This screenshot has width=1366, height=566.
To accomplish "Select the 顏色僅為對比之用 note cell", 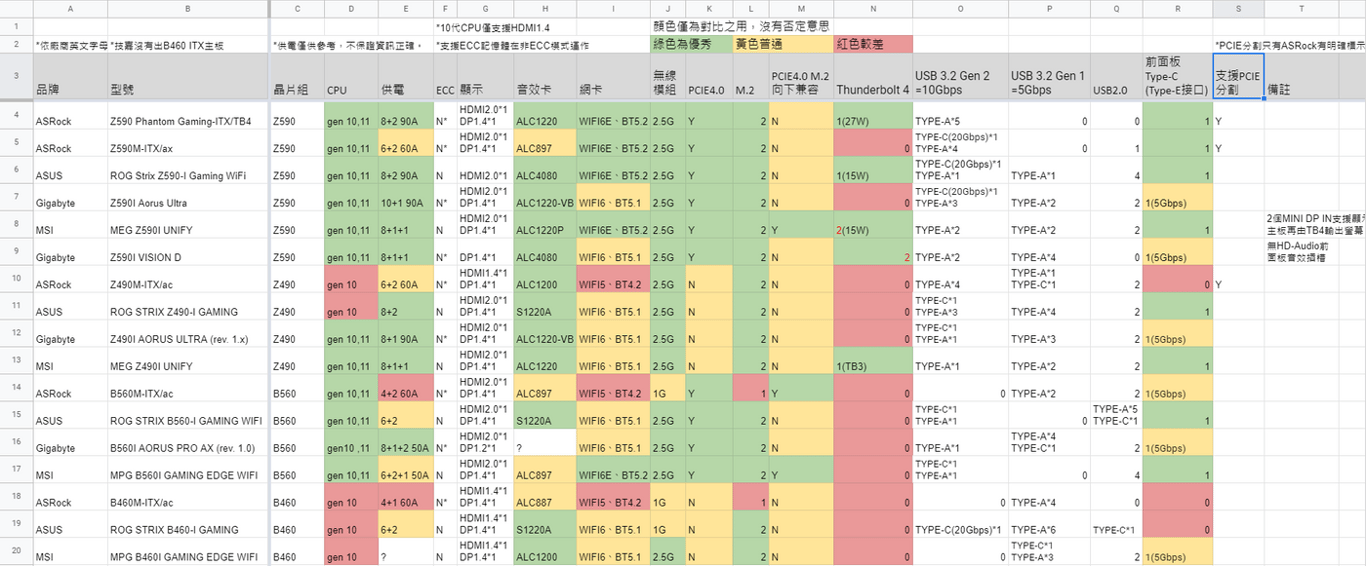I will click(x=742, y=26).
